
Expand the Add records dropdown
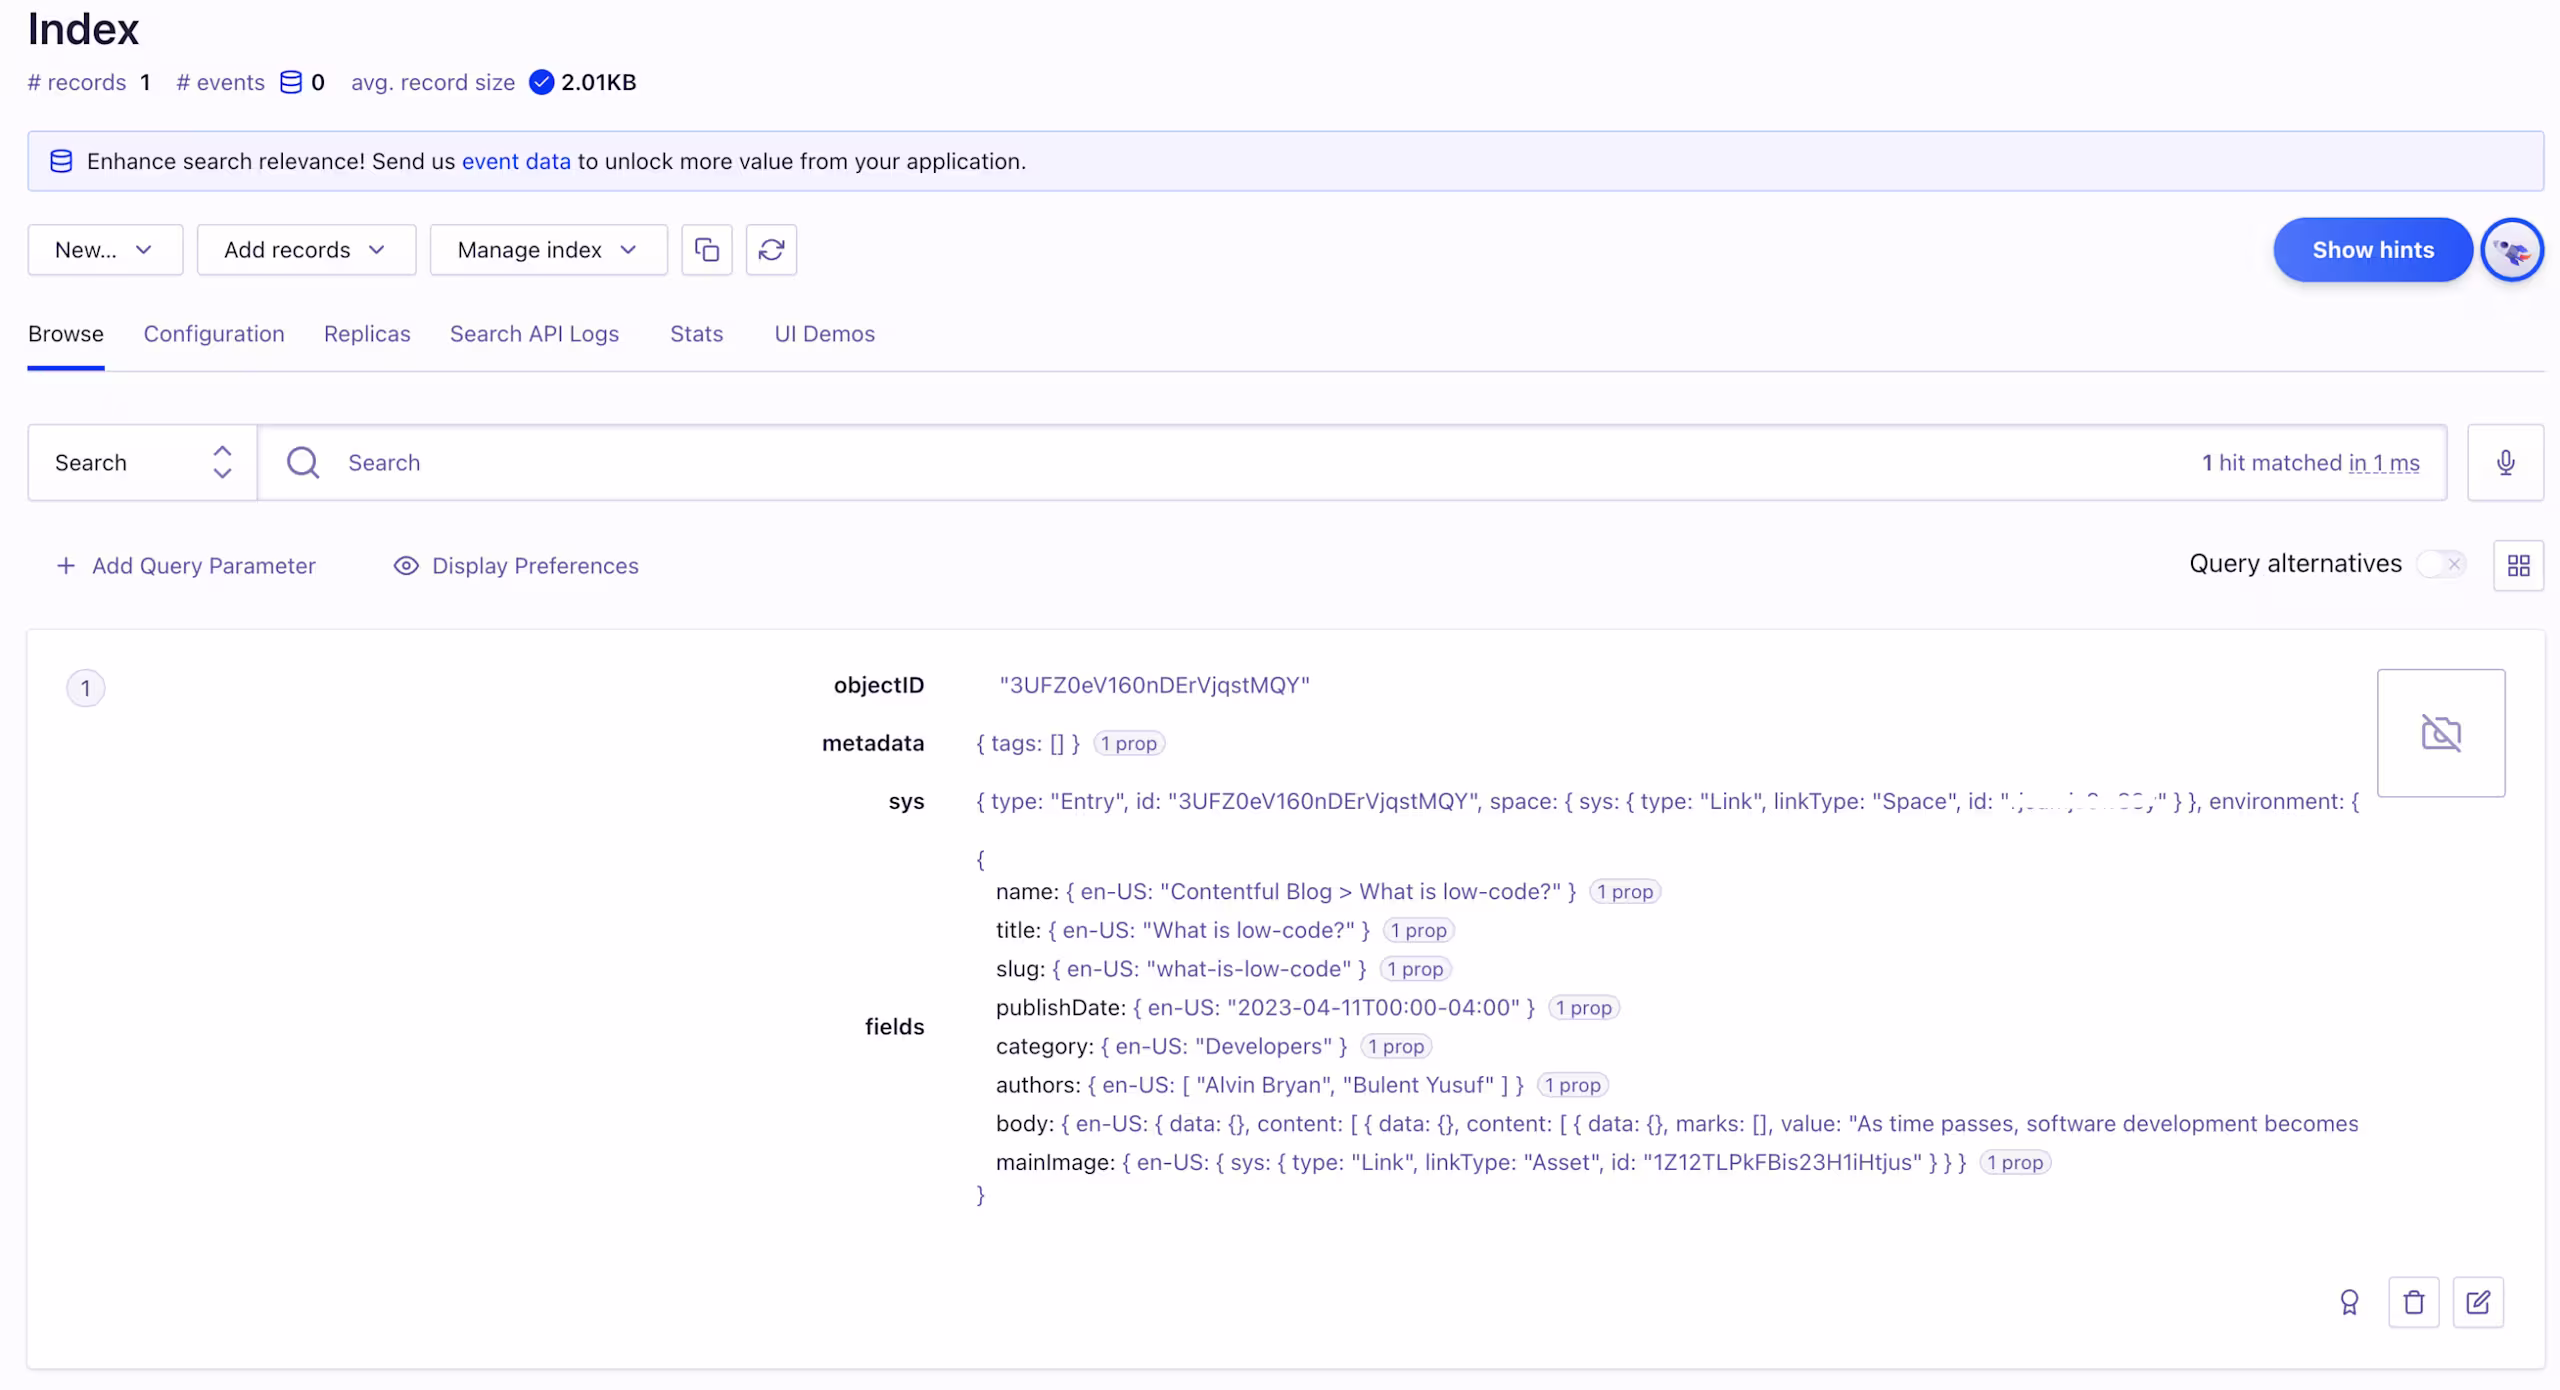click(306, 250)
